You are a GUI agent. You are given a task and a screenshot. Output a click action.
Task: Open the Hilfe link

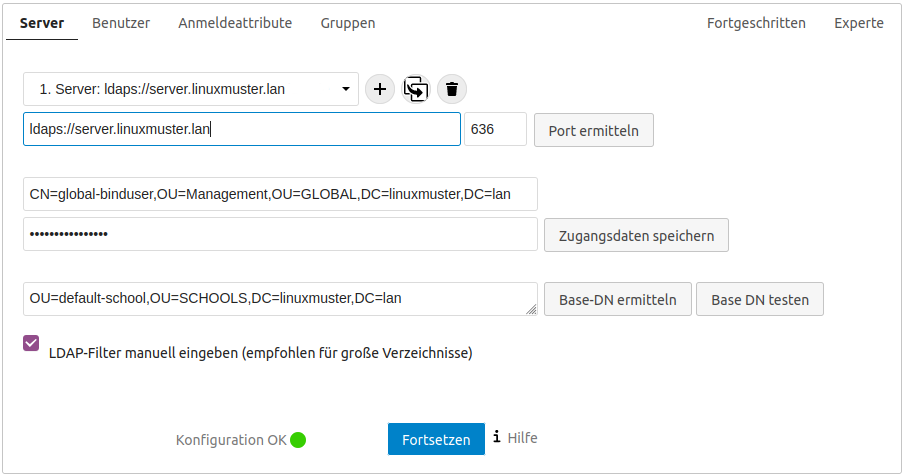(x=522, y=438)
